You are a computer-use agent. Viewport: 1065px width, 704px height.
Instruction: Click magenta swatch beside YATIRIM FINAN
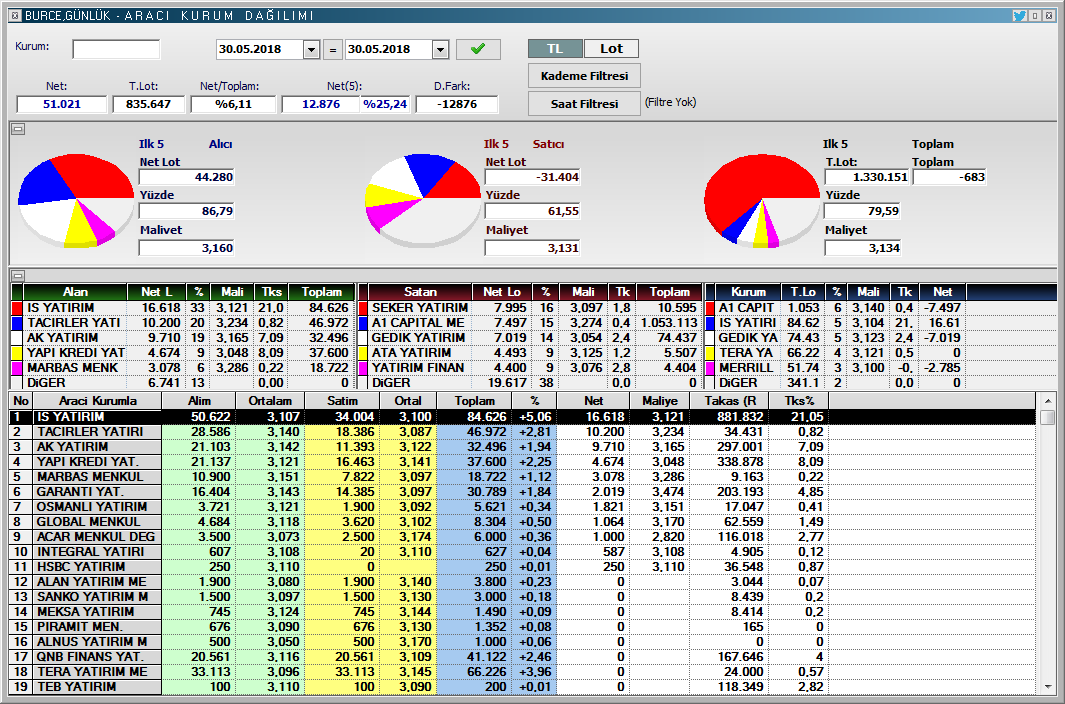[363, 368]
